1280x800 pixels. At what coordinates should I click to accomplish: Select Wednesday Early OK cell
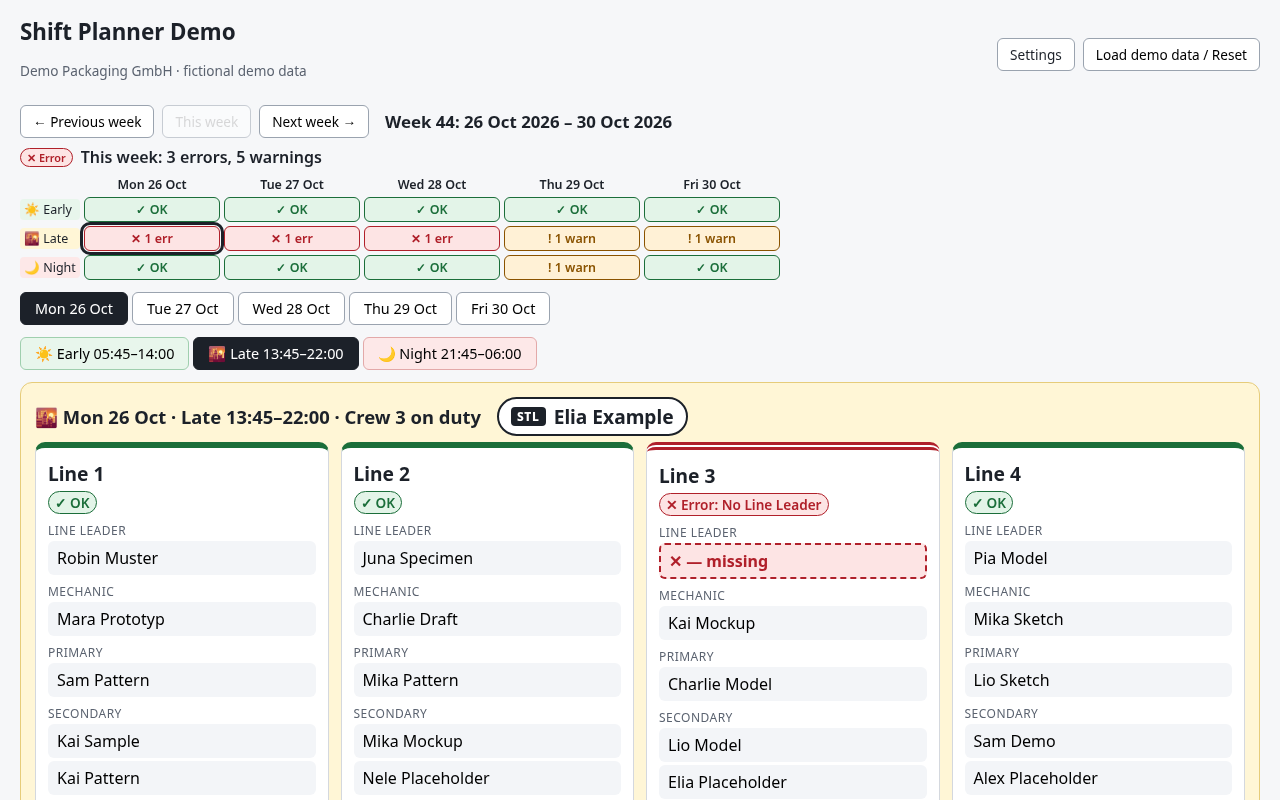pos(432,210)
